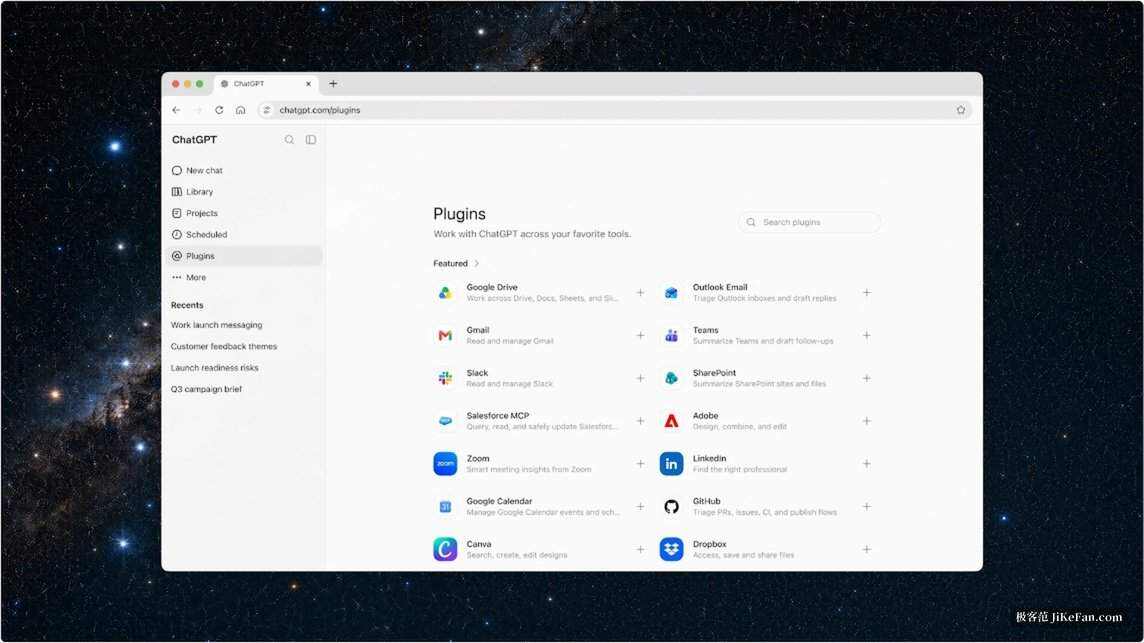Select Plugins in sidebar
This screenshot has height=643, width=1144.
point(245,256)
